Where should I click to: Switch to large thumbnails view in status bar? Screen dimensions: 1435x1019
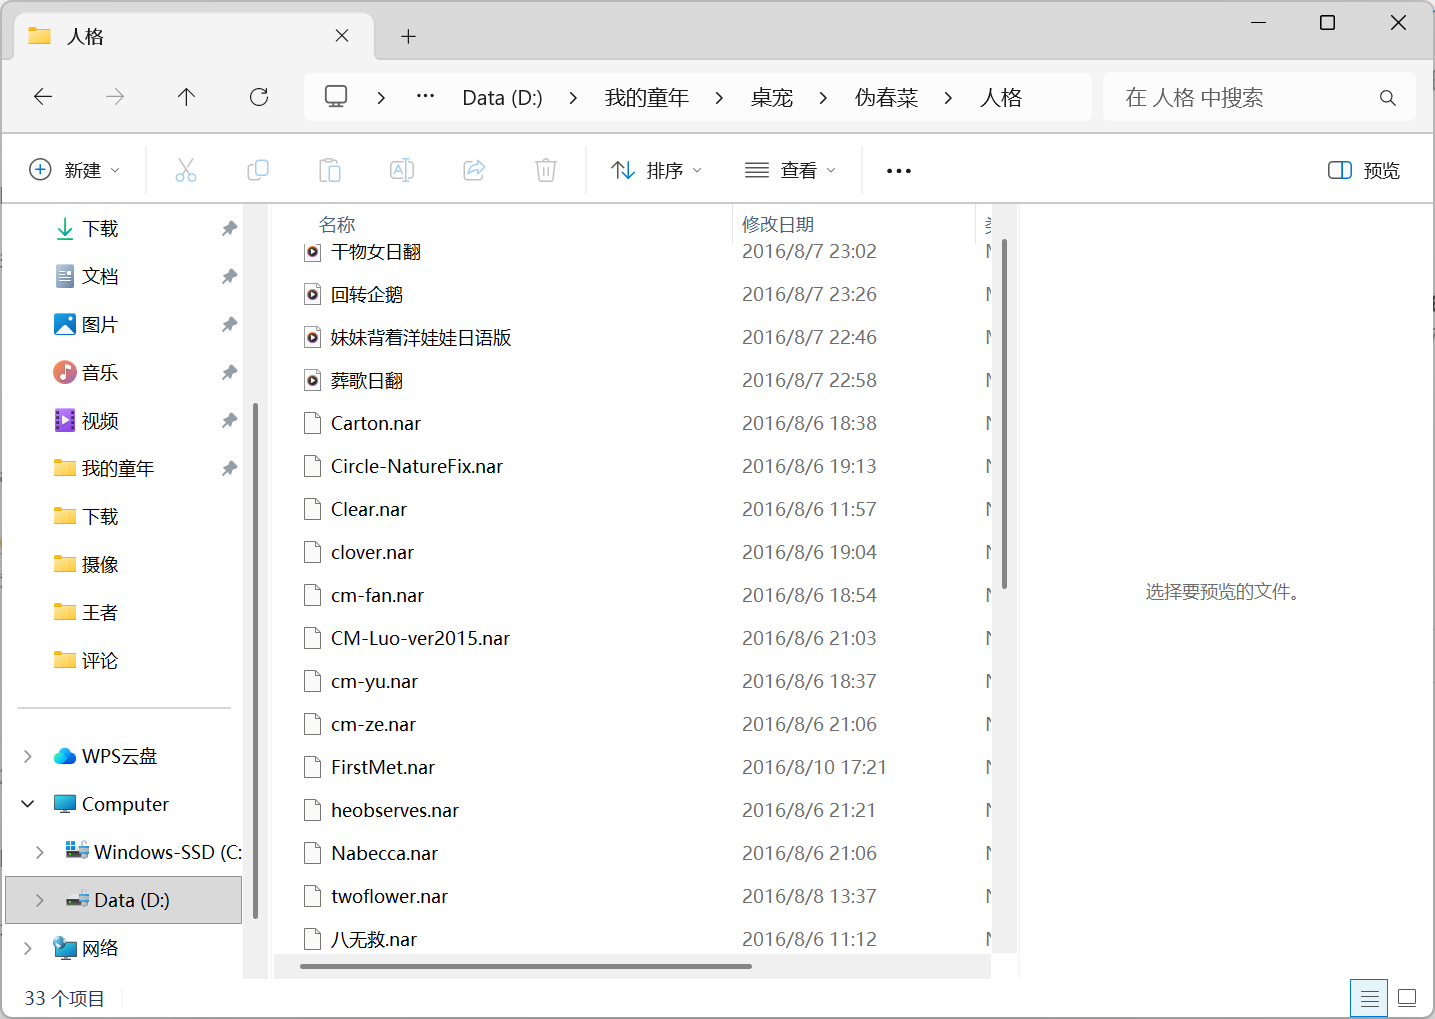pyautogui.click(x=1407, y=998)
